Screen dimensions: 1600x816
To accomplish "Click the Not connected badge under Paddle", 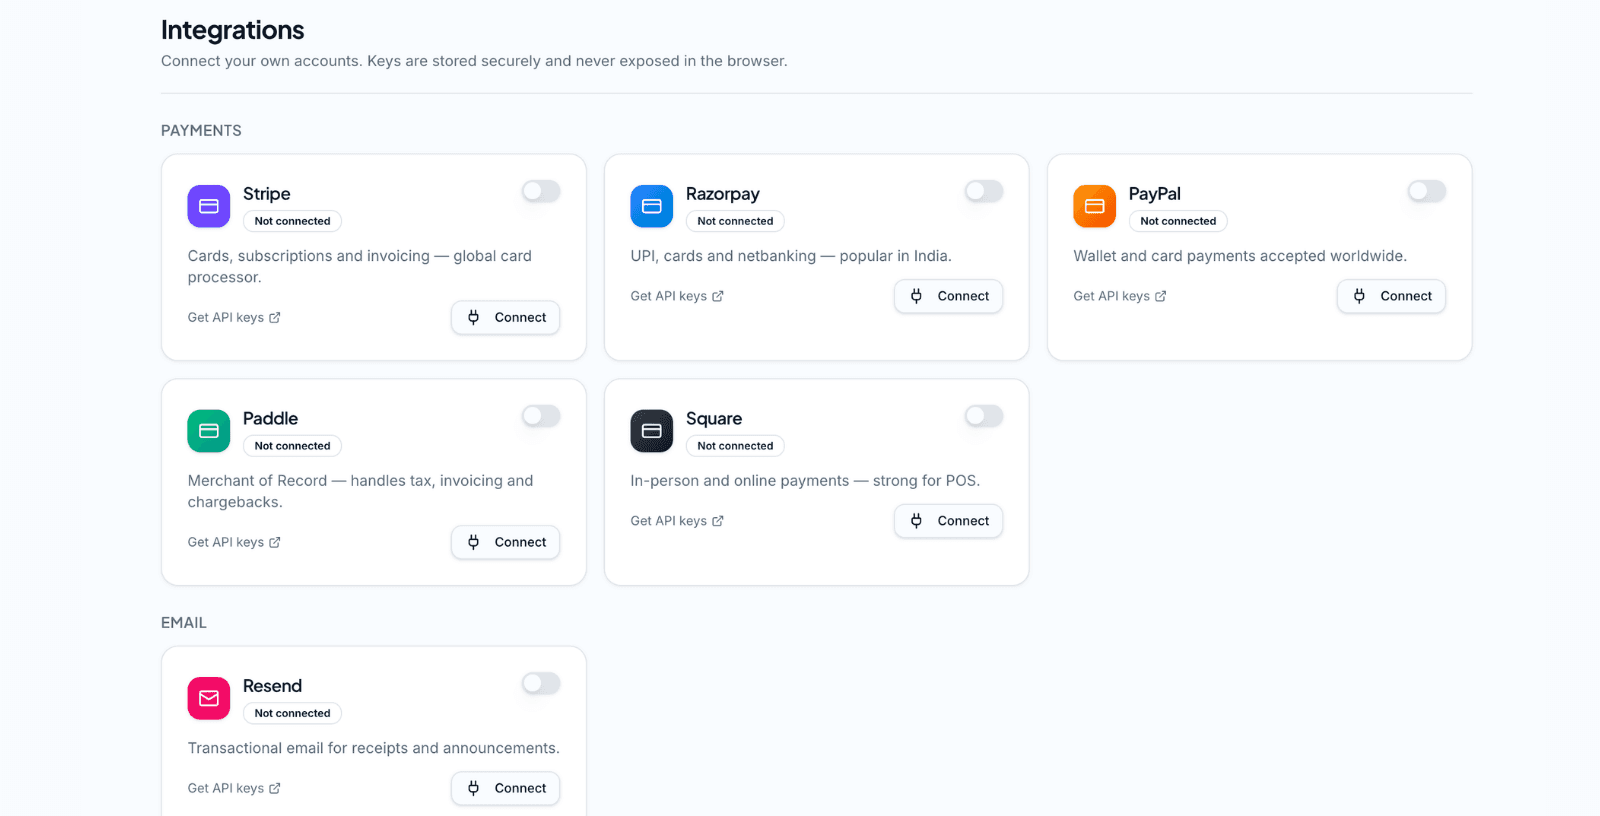I will [x=291, y=445].
